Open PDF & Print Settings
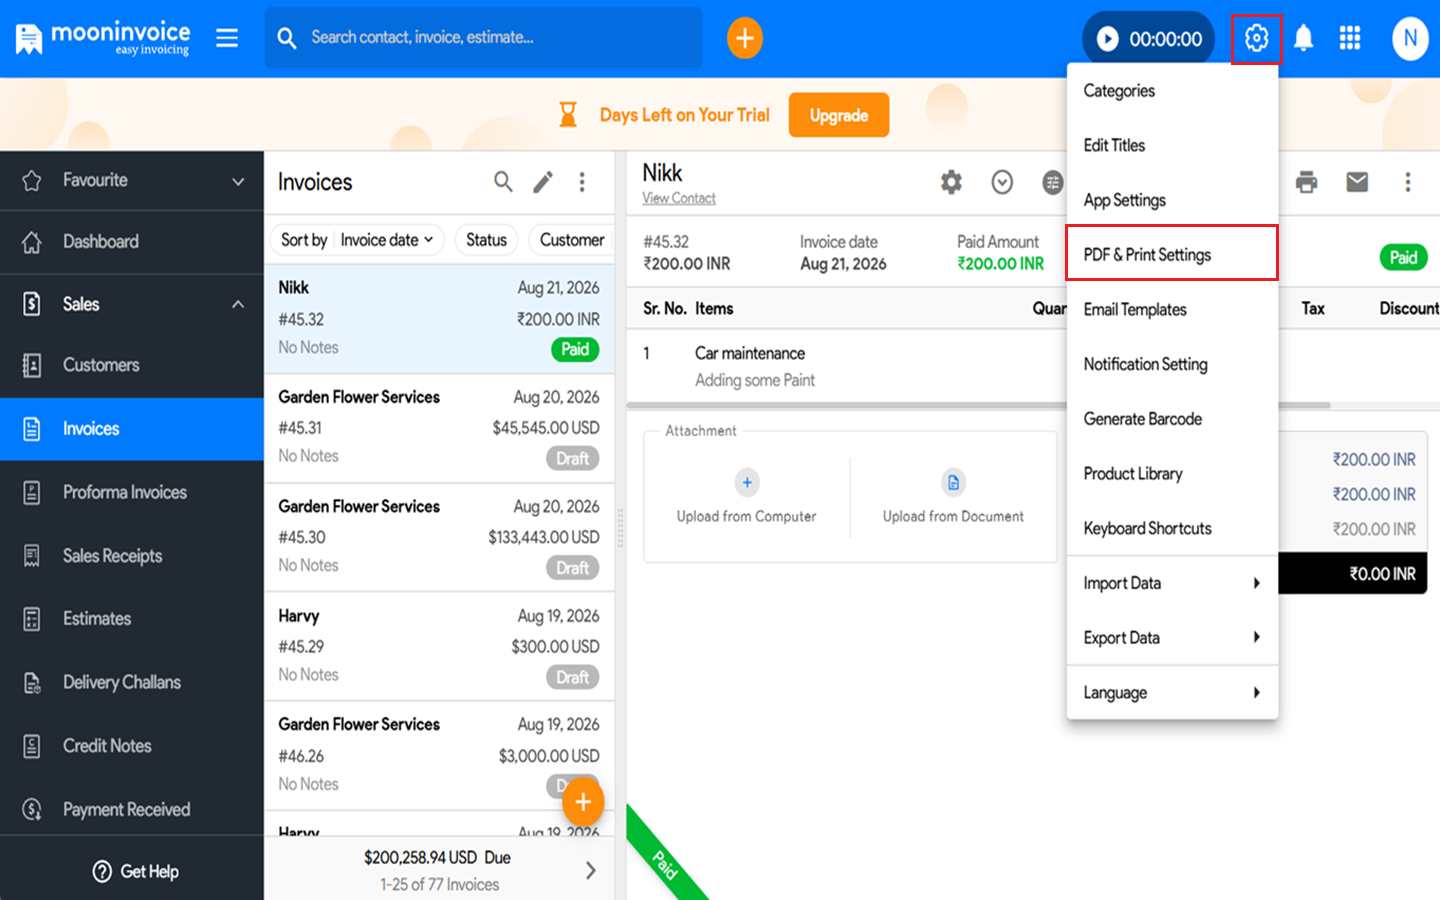The height and width of the screenshot is (900, 1440). pyautogui.click(x=1172, y=255)
